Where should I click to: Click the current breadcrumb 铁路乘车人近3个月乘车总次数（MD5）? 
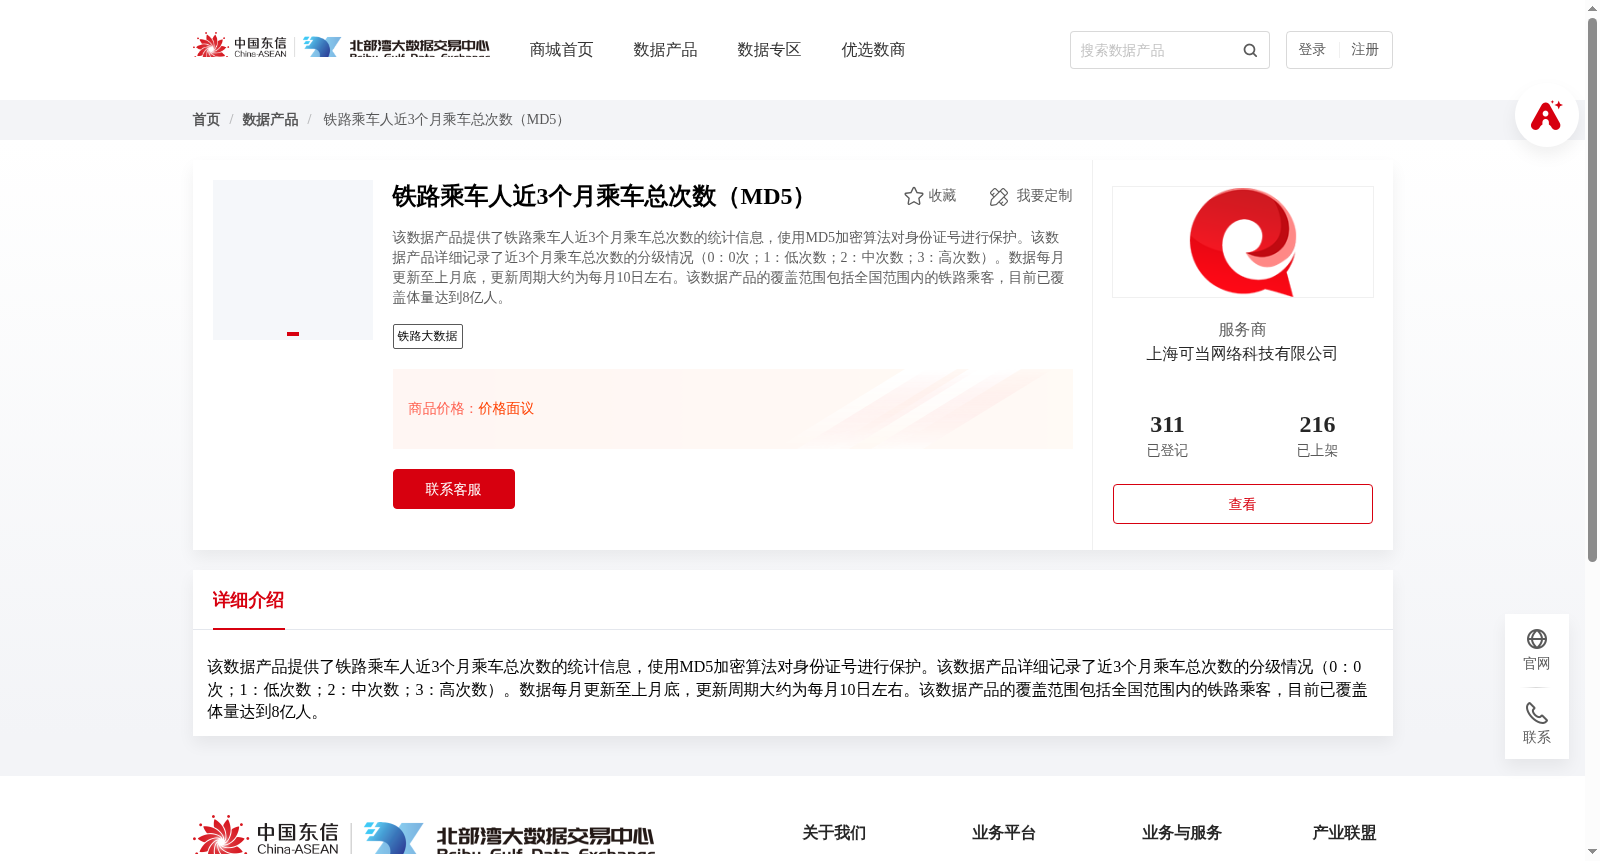[x=446, y=120]
